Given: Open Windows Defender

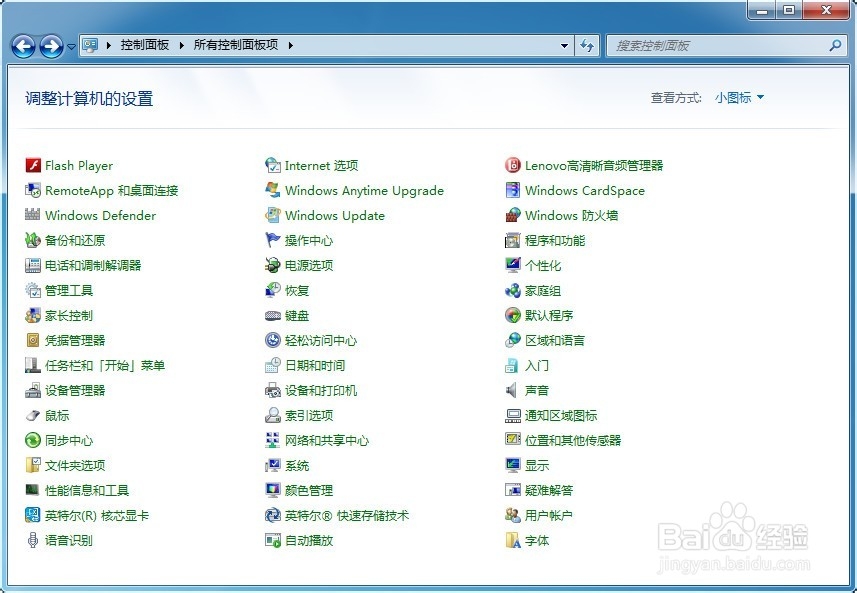Looking at the screenshot, I should tap(100, 215).
